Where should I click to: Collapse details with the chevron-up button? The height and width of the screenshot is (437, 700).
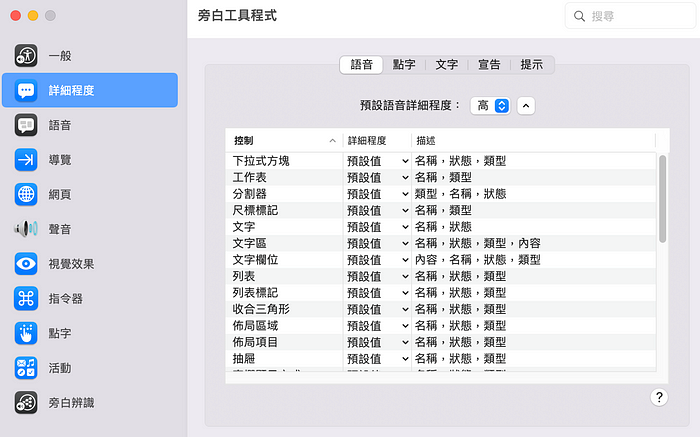click(526, 105)
